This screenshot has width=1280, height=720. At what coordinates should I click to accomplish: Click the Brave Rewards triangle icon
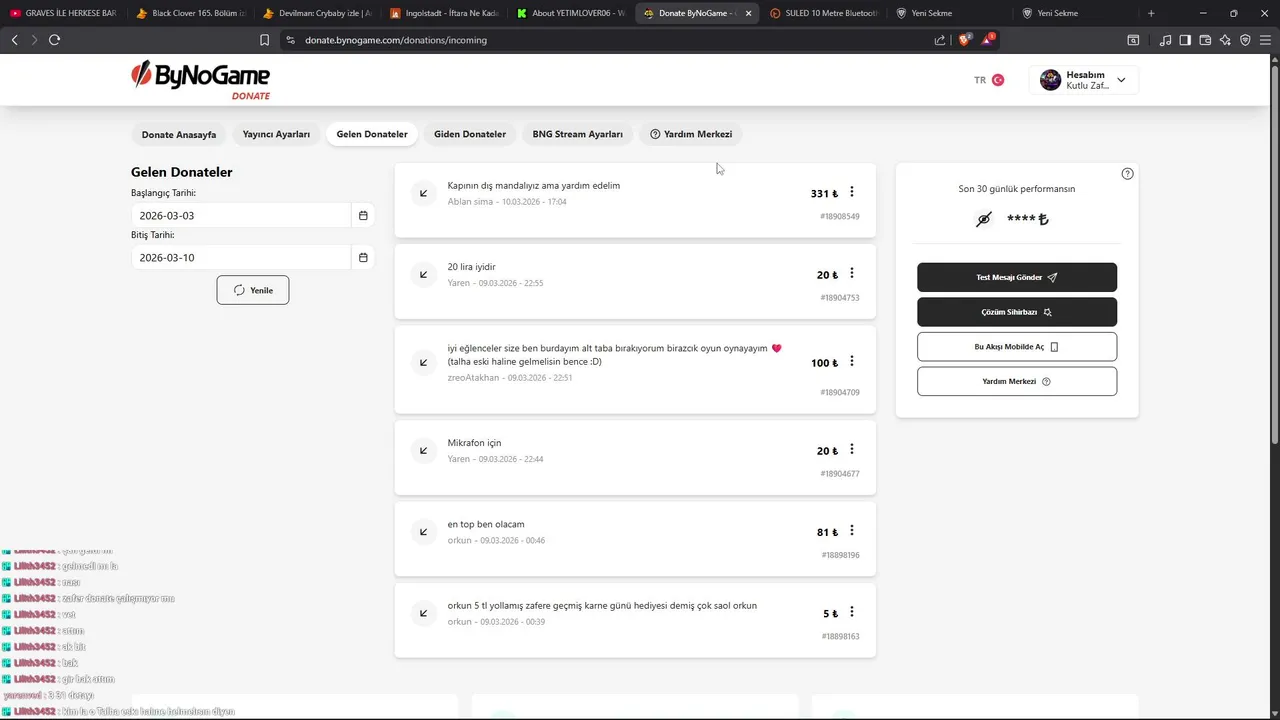tap(988, 40)
